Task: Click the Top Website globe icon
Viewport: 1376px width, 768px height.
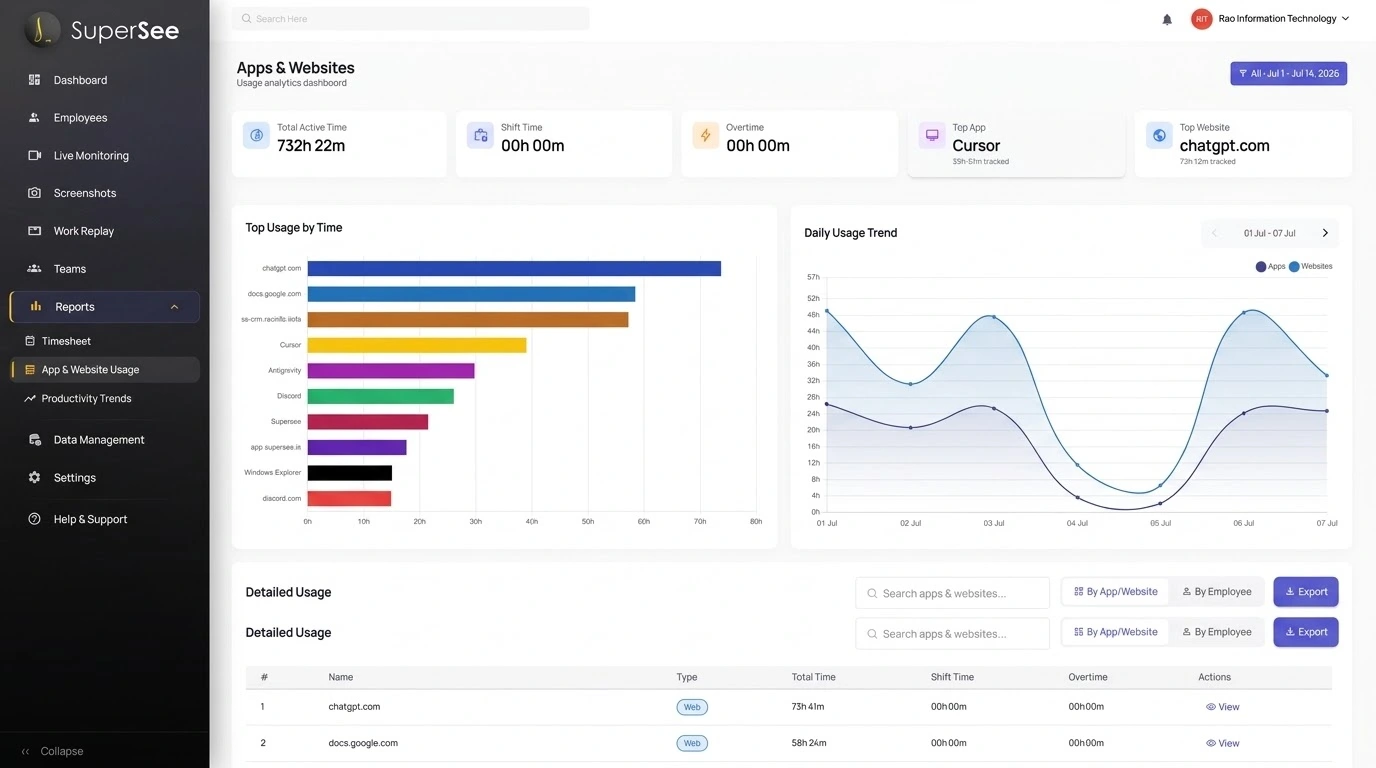Action: (x=1159, y=136)
